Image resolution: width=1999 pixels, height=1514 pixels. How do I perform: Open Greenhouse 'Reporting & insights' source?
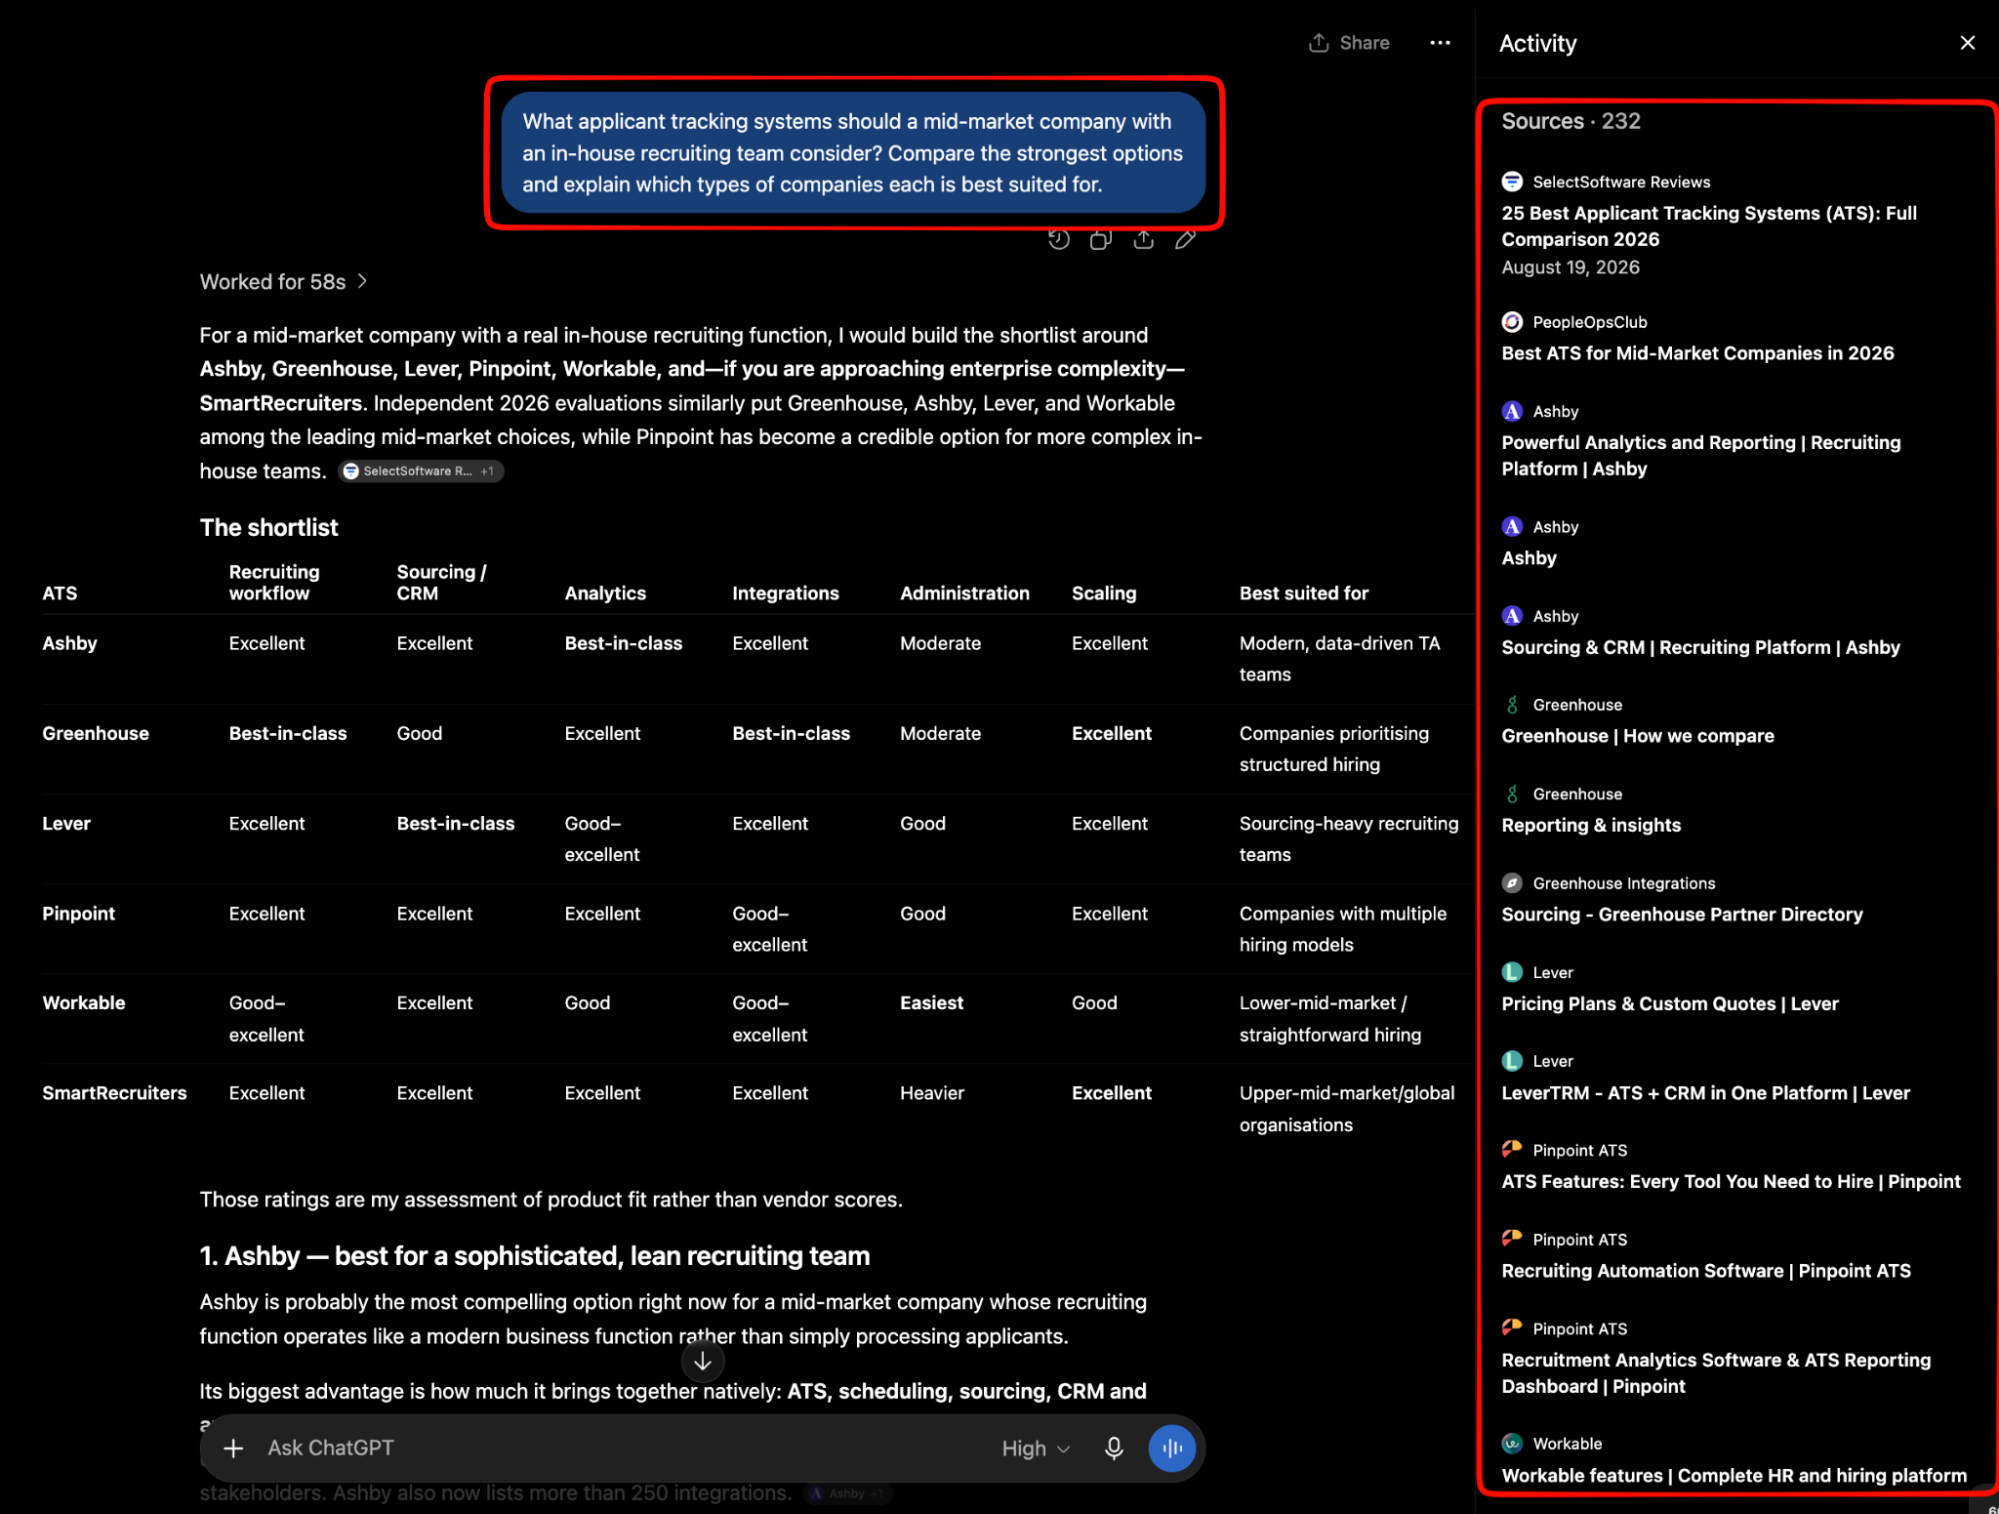coord(1590,825)
